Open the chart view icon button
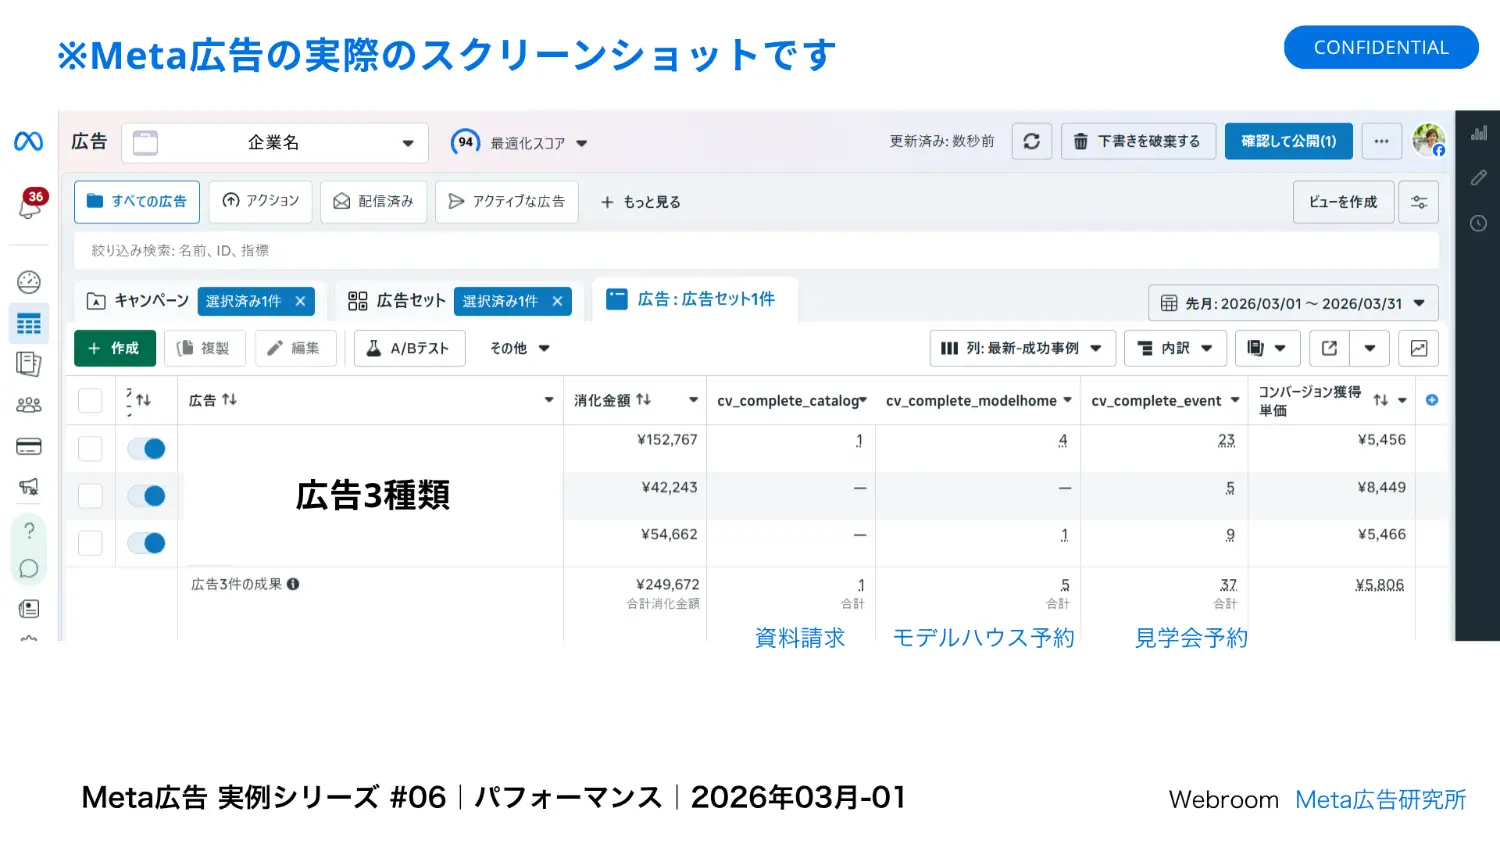The width and height of the screenshot is (1500, 844). pyautogui.click(x=1418, y=348)
